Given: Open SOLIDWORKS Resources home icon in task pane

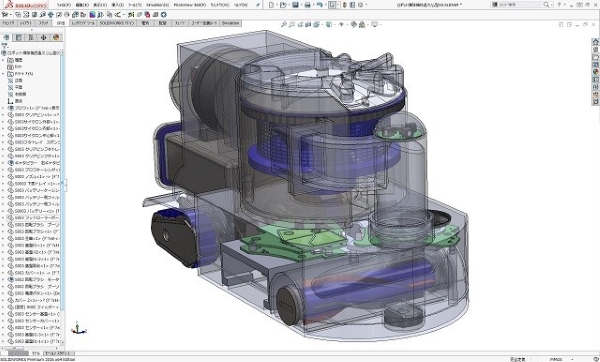Looking at the screenshot, I should (x=595, y=42).
